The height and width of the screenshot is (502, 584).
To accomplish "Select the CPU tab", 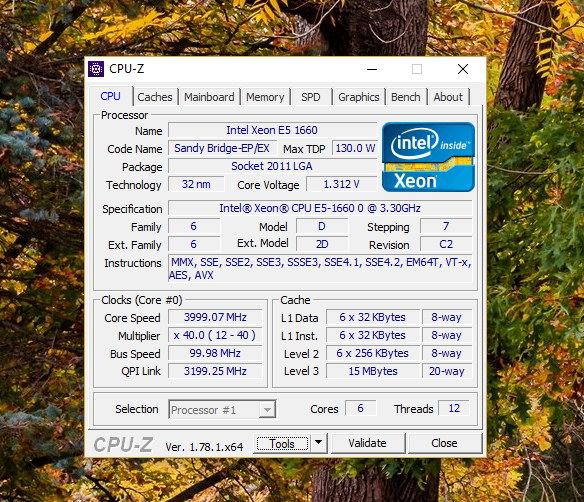I will pos(111,96).
